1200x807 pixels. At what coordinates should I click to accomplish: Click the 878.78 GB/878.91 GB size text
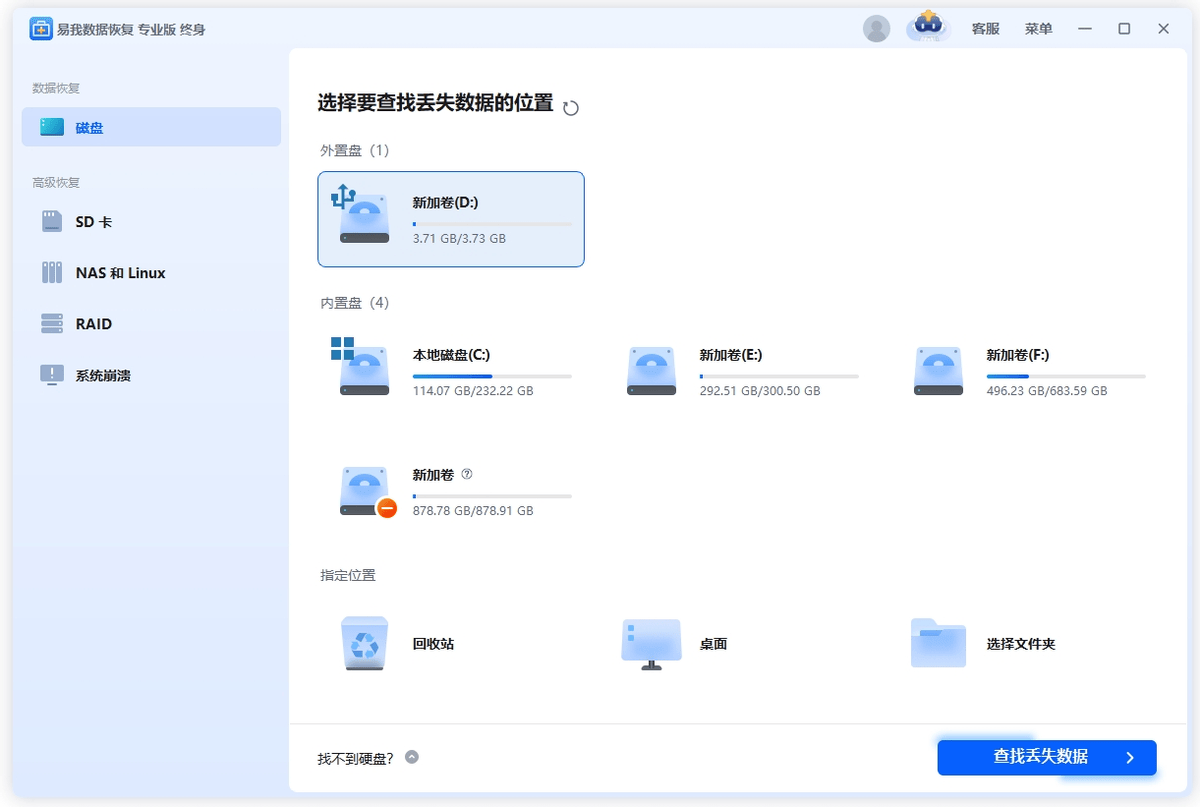pos(473,511)
